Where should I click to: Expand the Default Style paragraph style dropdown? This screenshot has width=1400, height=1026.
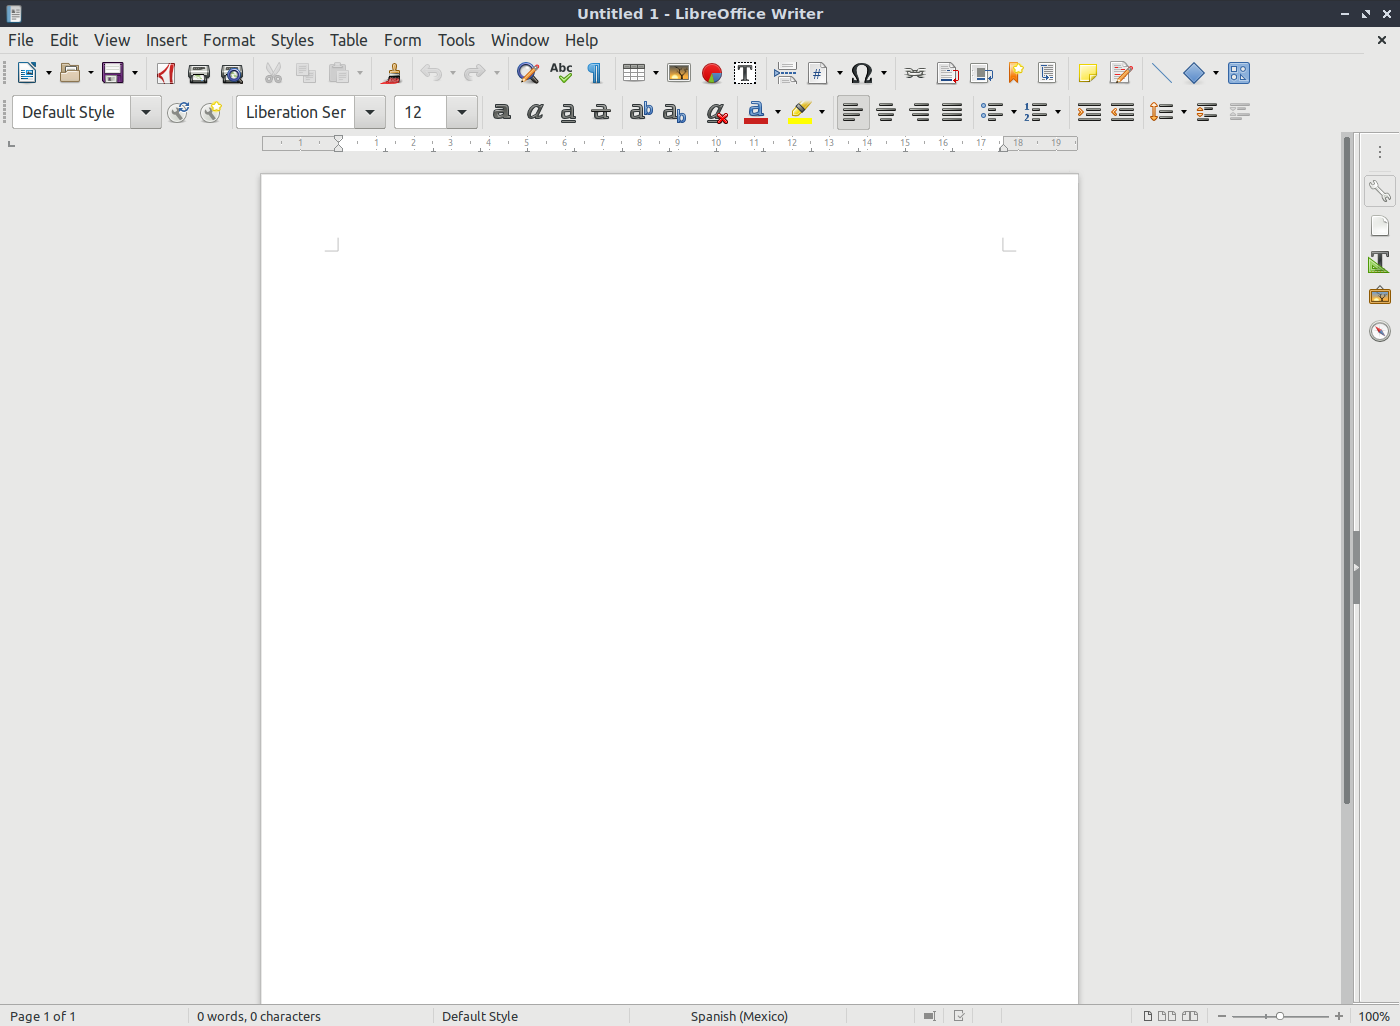(x=146, y=112)
